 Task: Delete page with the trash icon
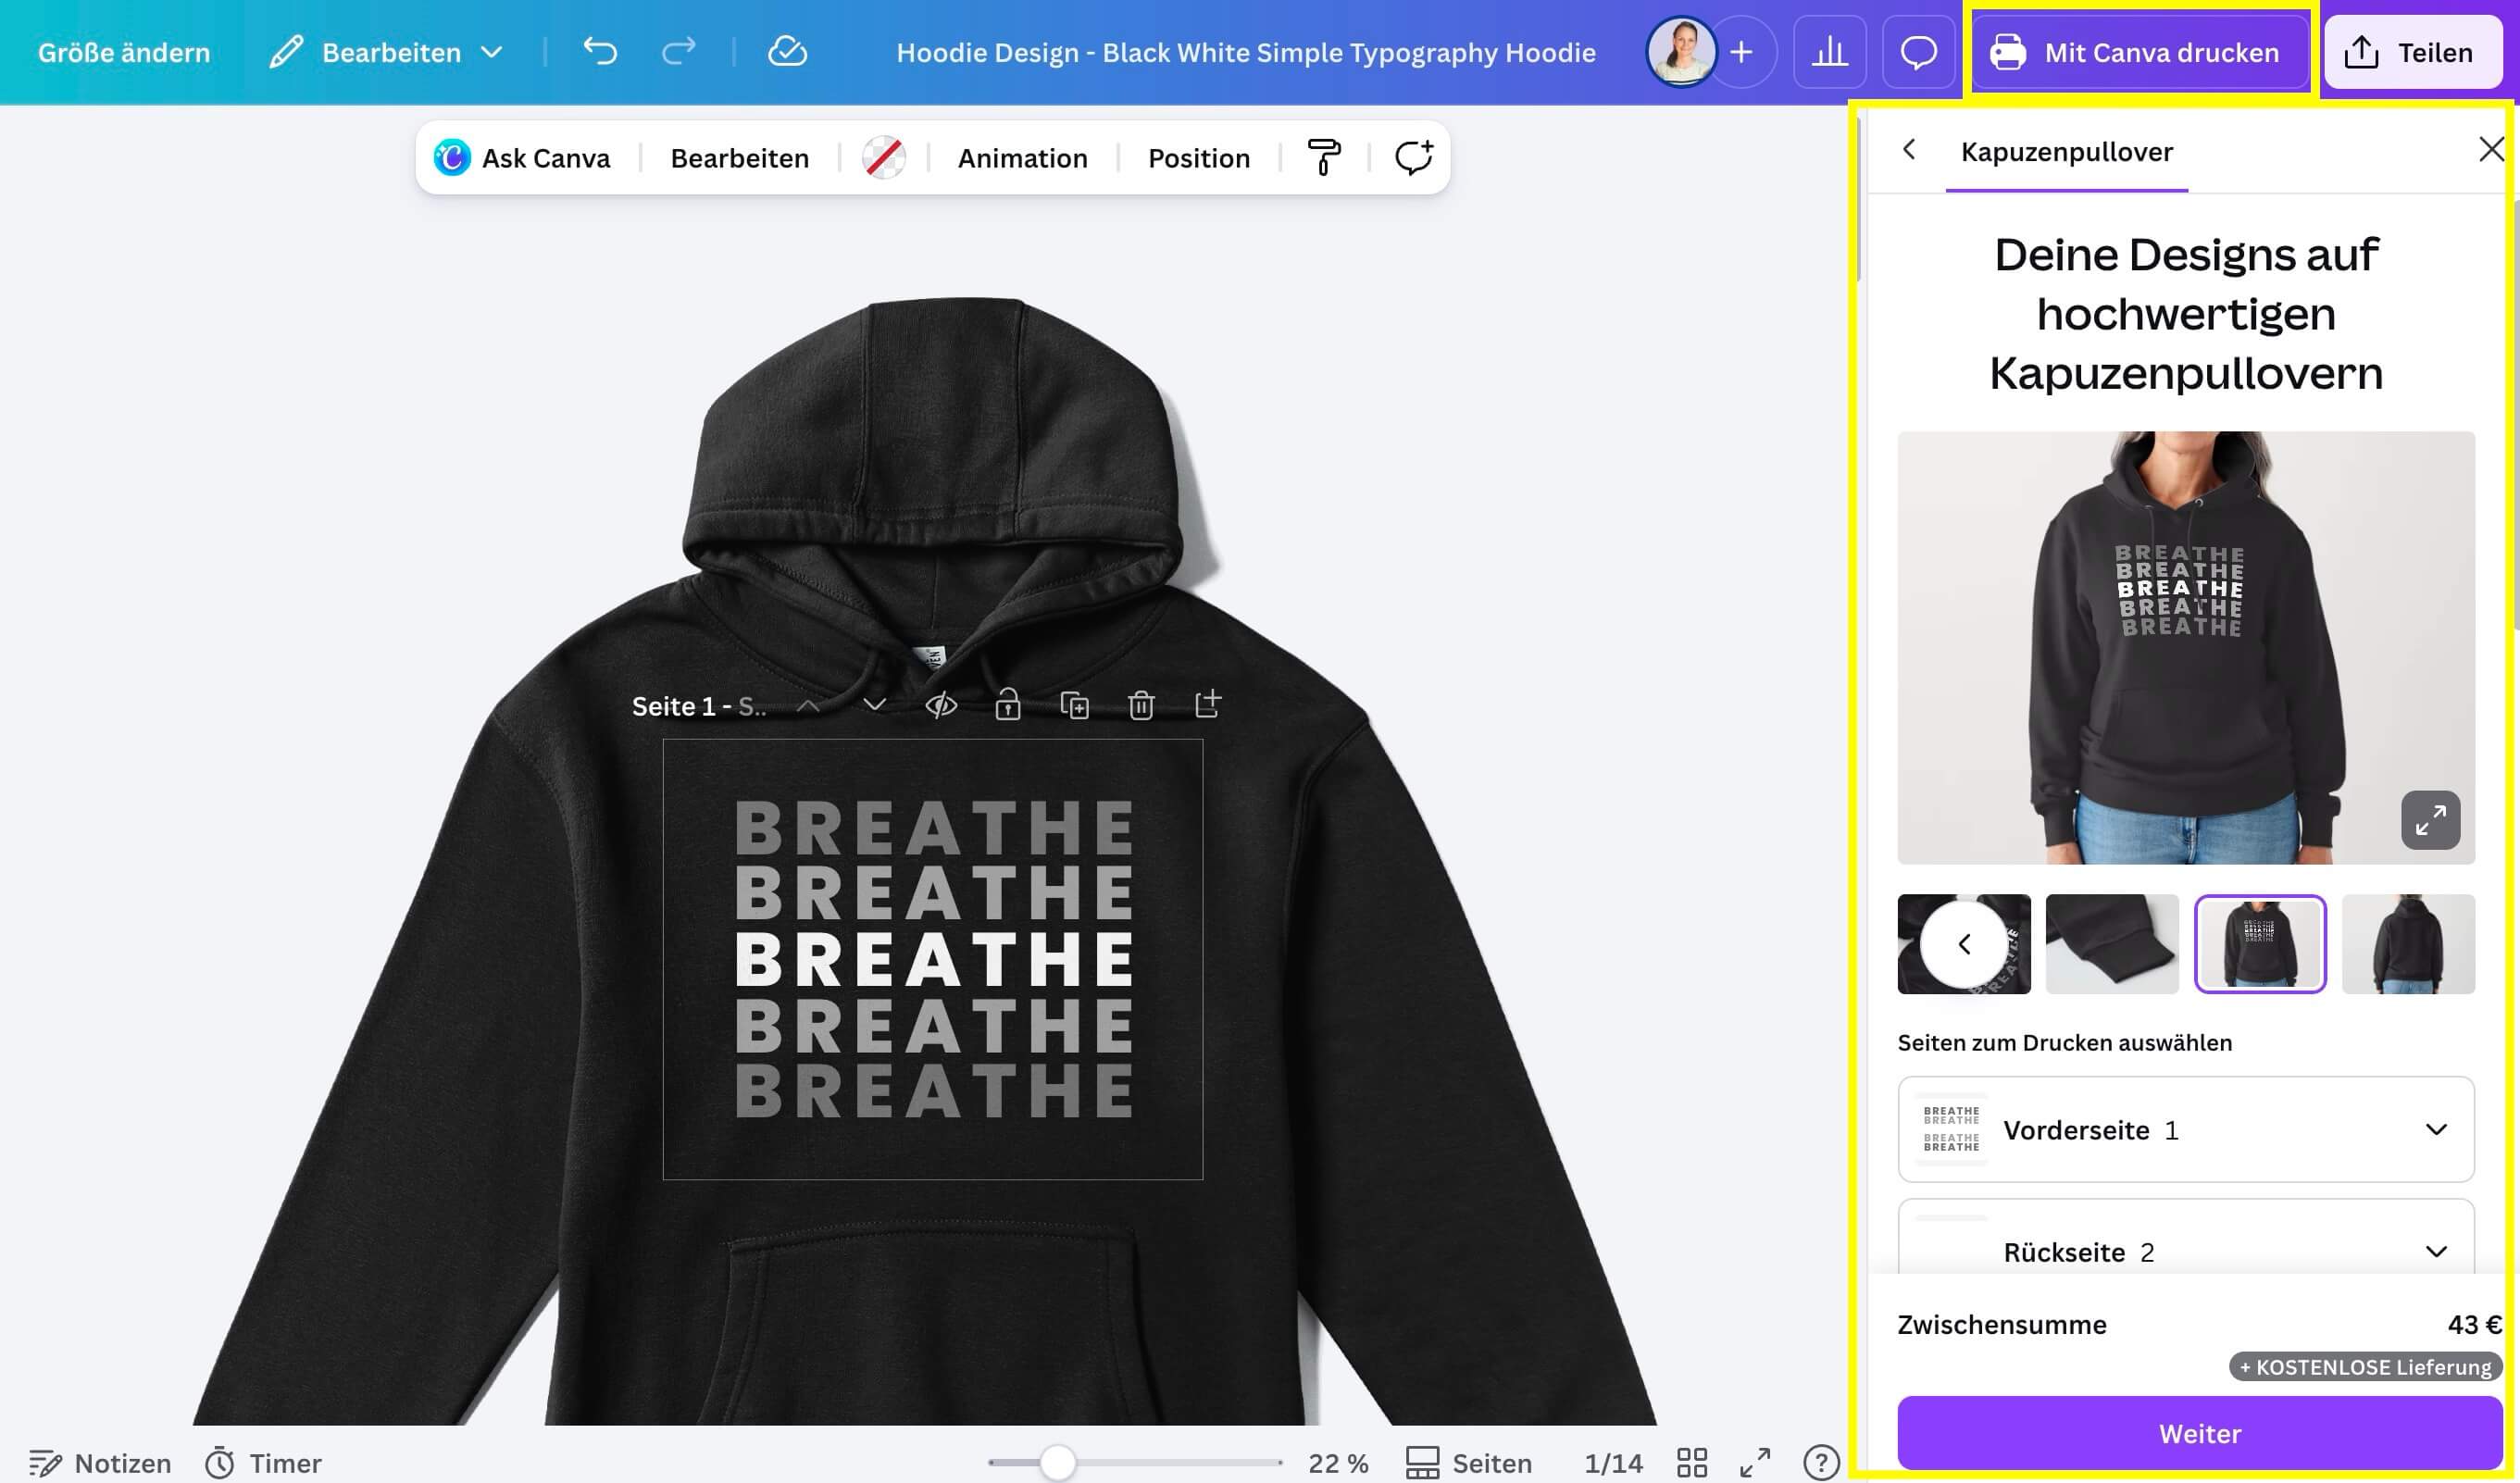pyautogui.click(x=1141, y=705)
